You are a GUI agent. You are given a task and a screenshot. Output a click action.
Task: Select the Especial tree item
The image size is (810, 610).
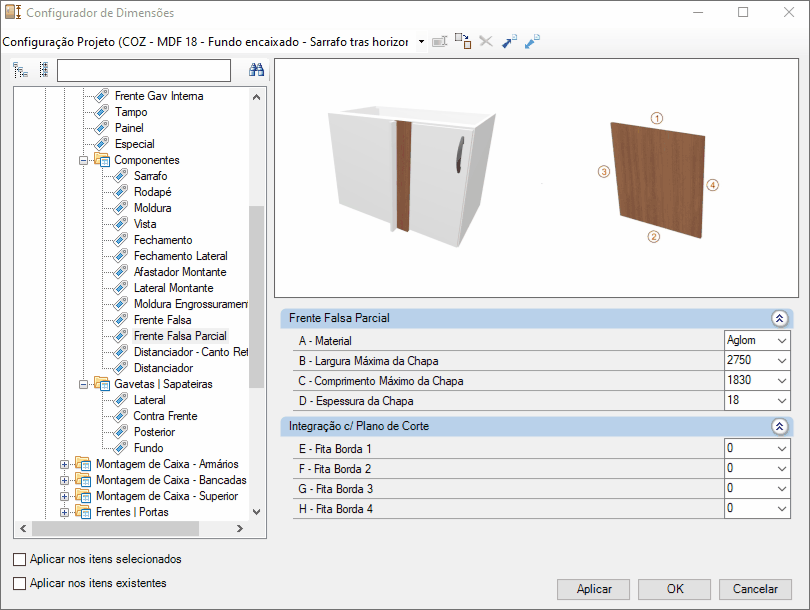click(x=134, y=144)
